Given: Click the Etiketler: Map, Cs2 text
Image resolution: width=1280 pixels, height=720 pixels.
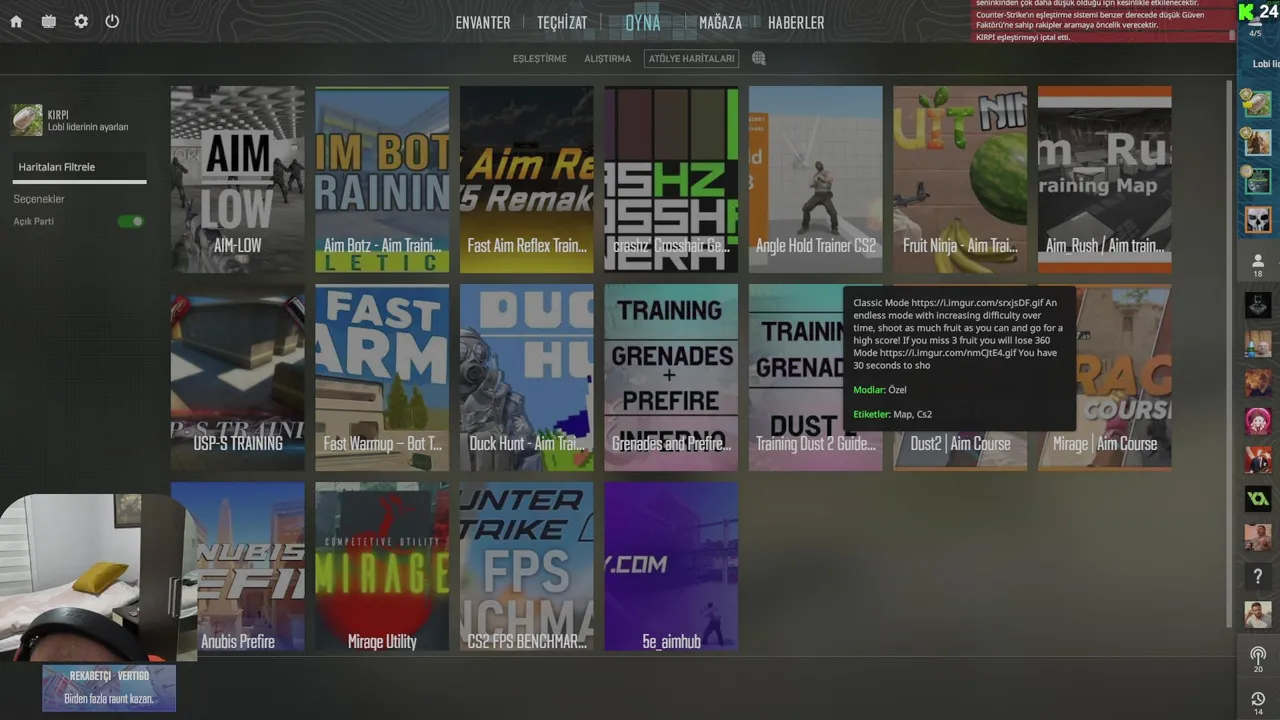Looking at the screenshot, I should pos(893,414).
